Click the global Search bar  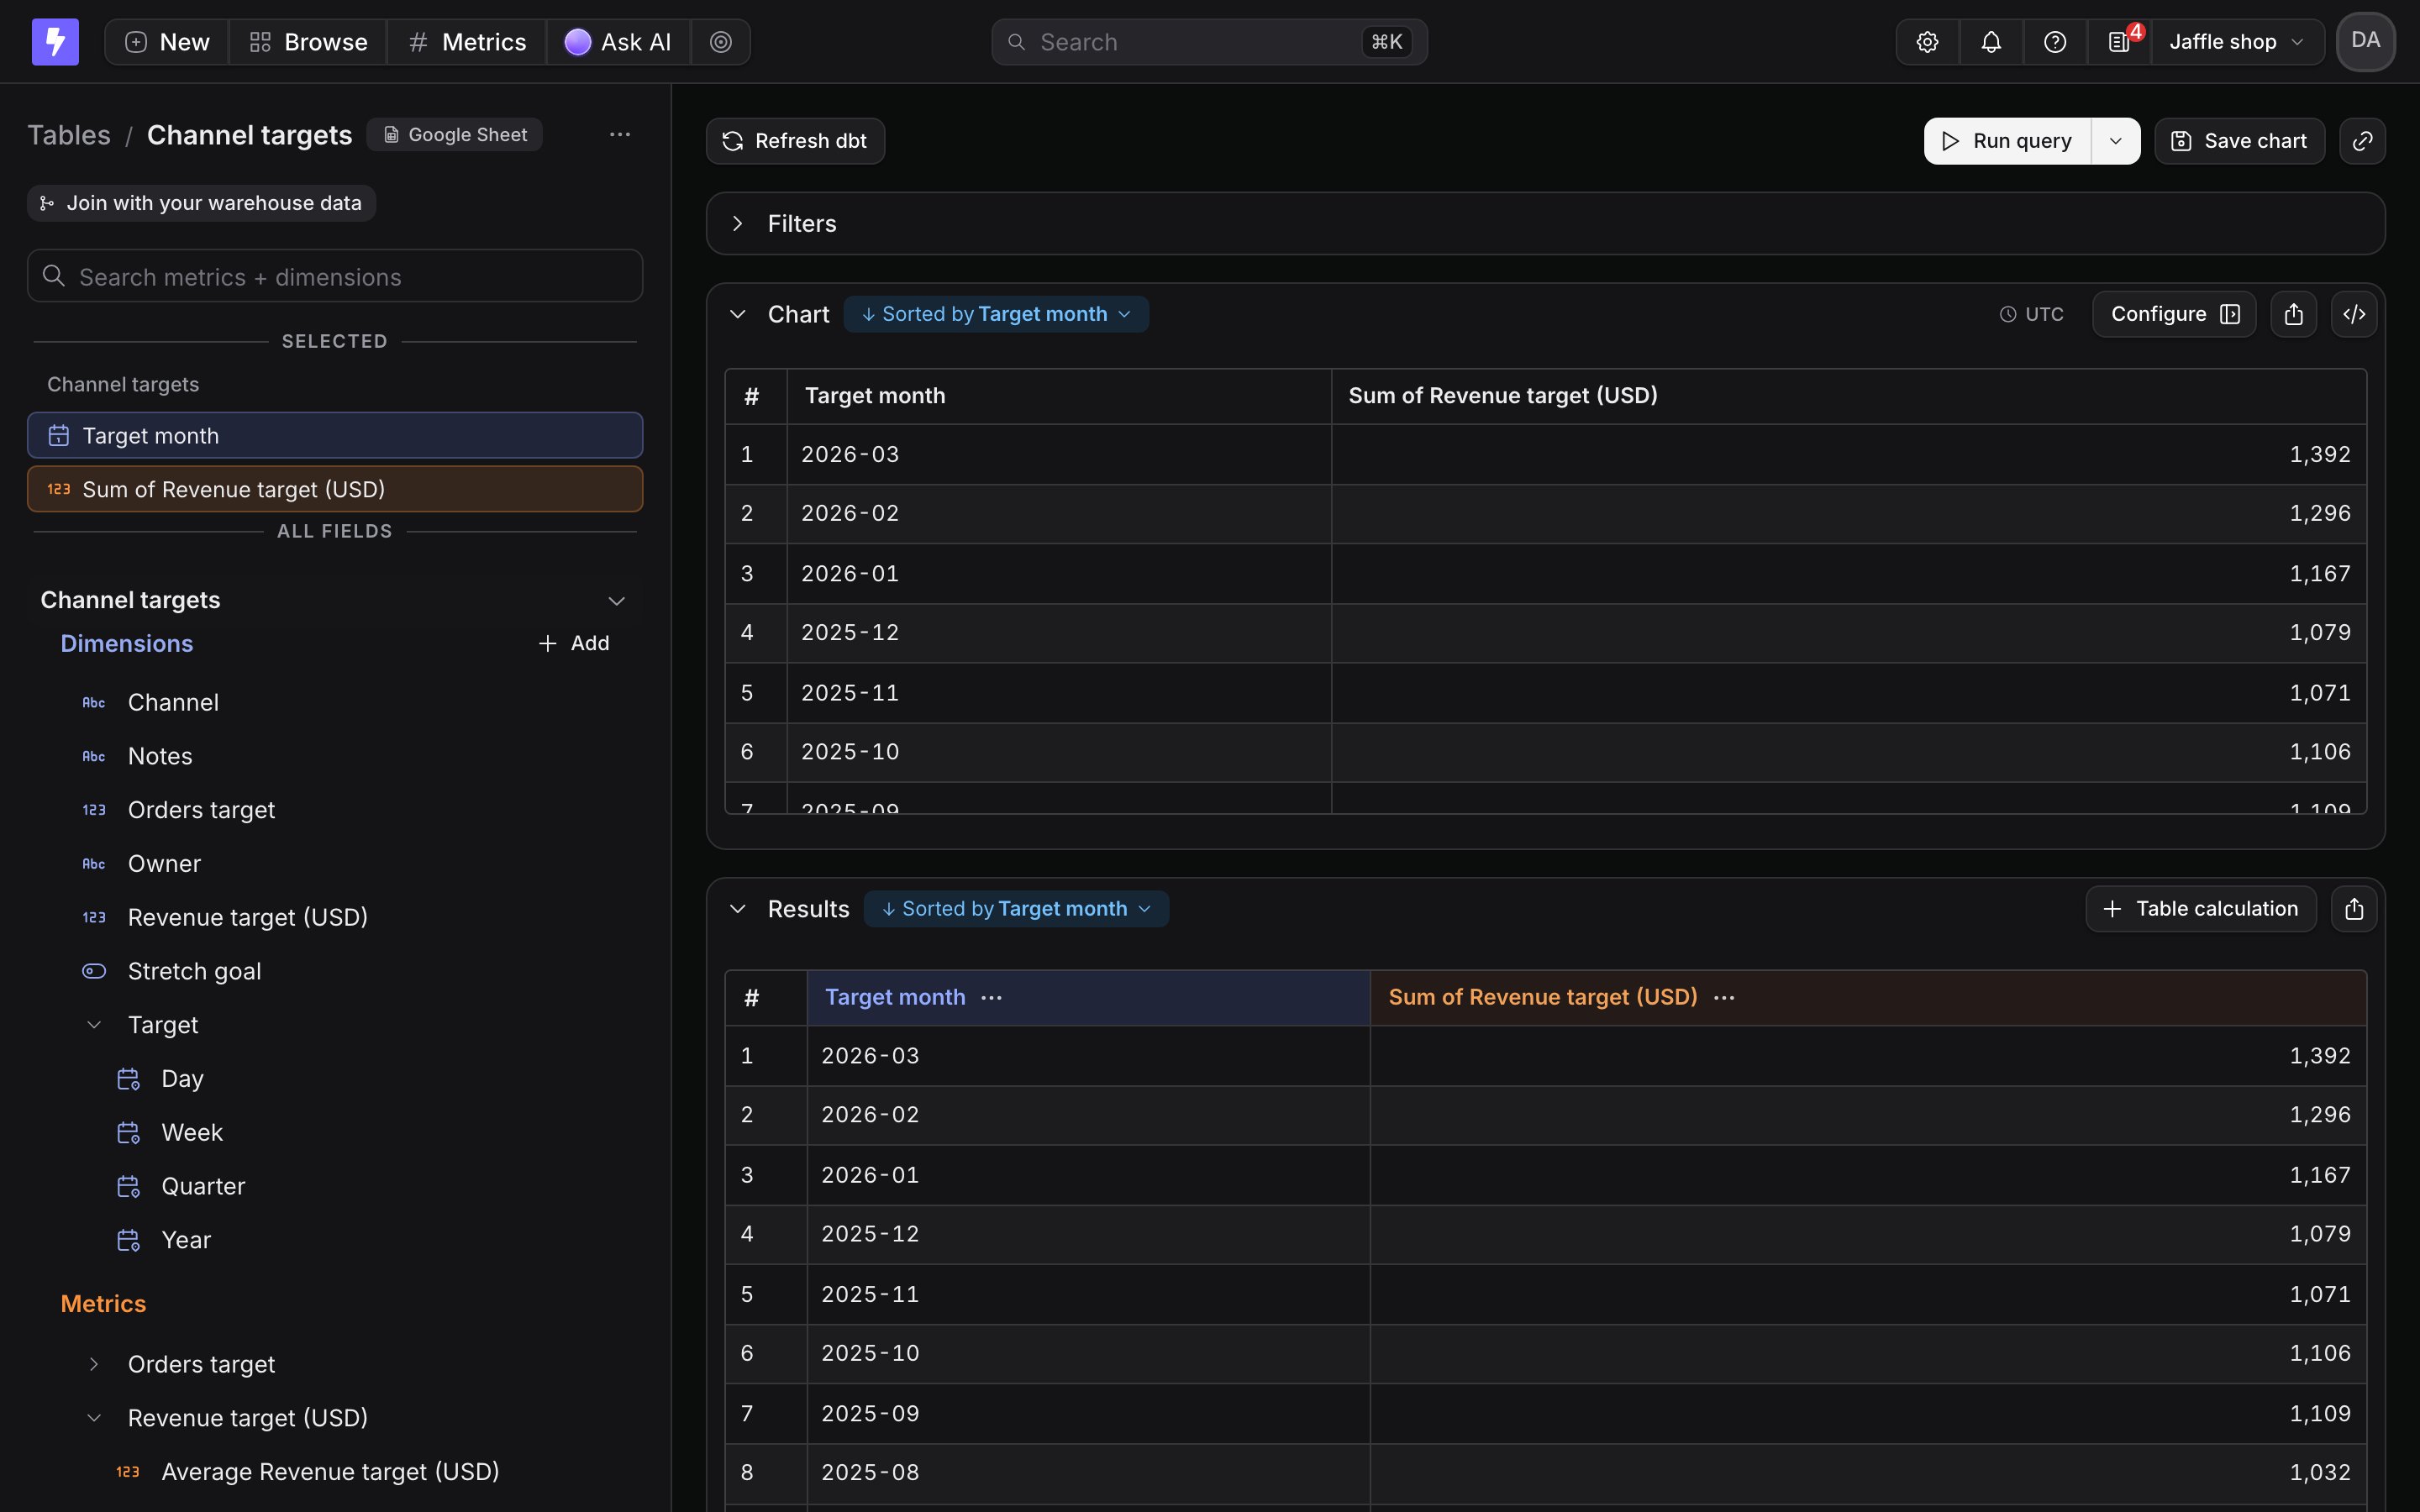(x=1209, y=42)
